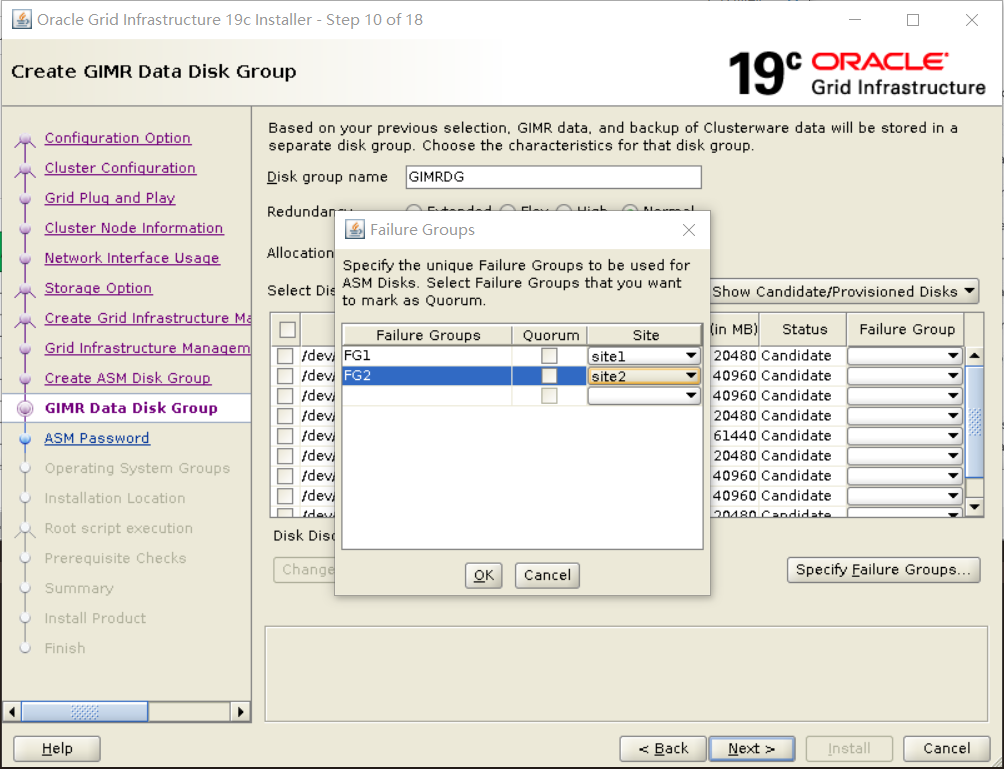Screen dimensions: 1004x769
Task: Check the second disk row checkbox
Action: [285, 376]
